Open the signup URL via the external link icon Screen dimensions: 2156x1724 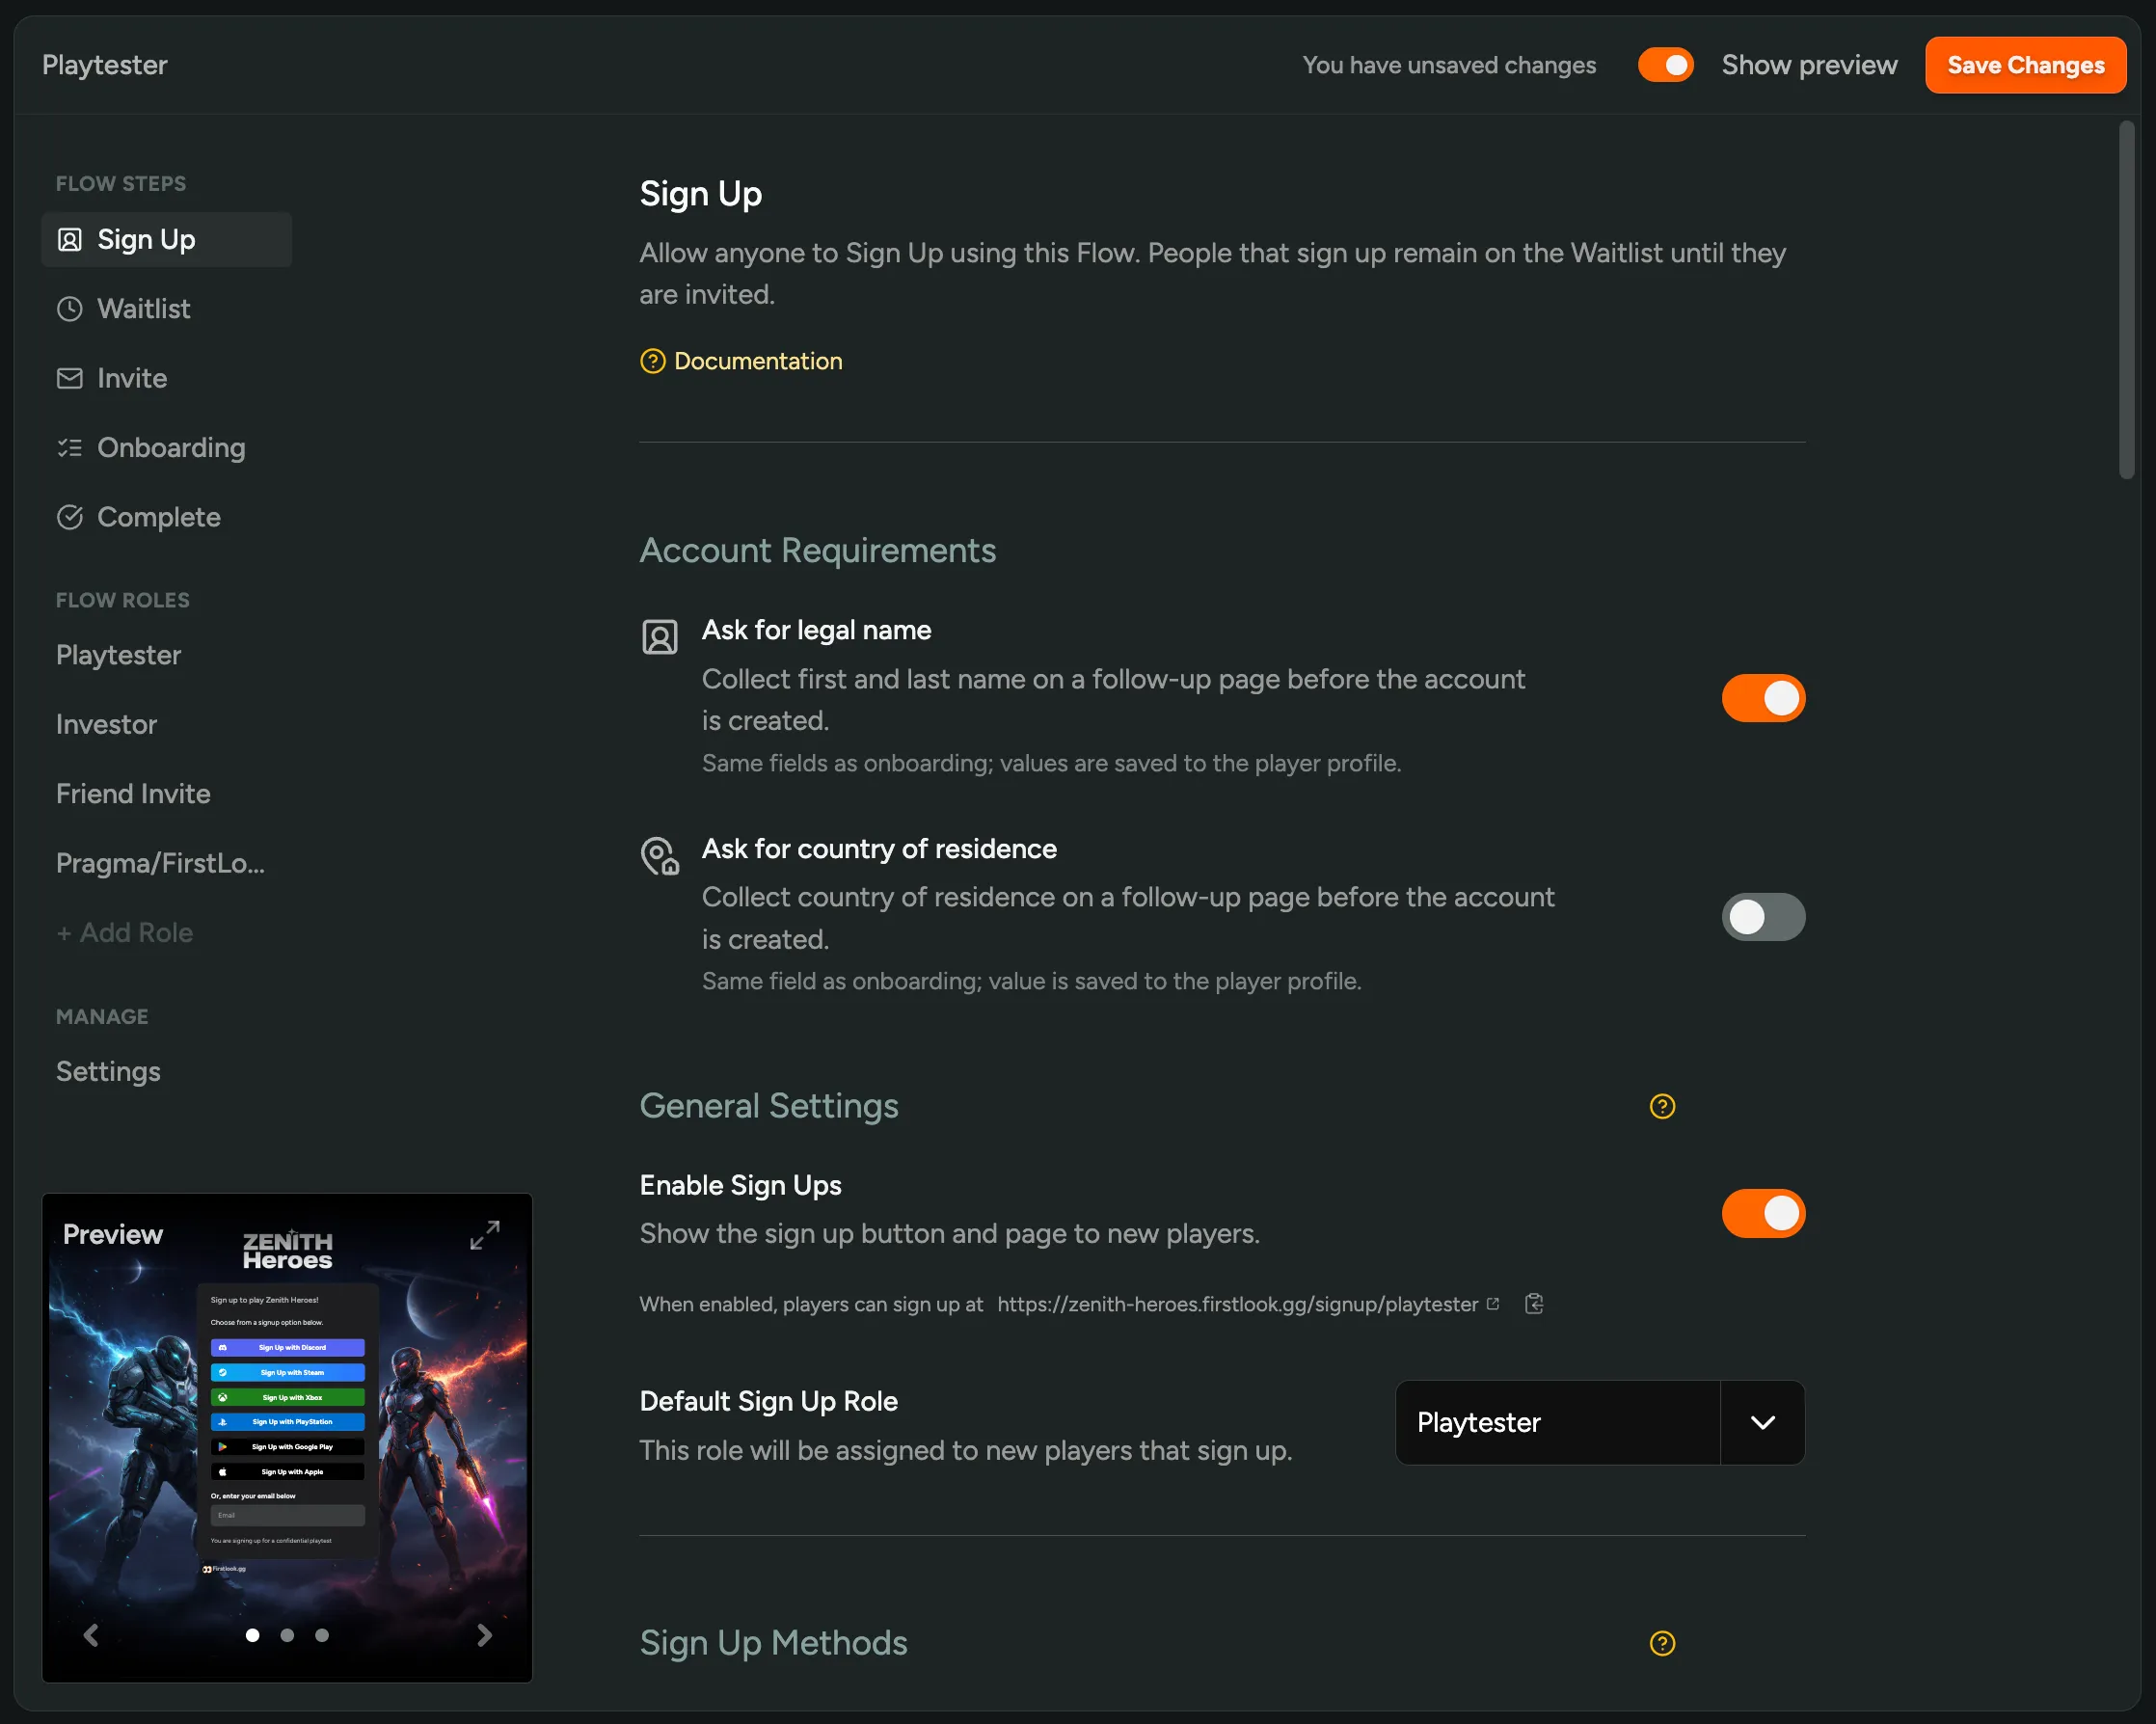click(1493, 1303)
